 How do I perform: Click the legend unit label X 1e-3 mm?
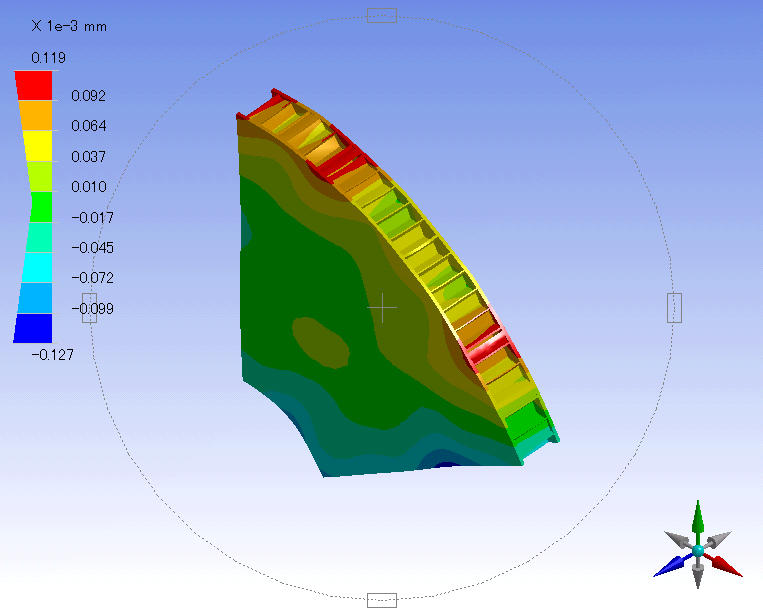point(69,26)
